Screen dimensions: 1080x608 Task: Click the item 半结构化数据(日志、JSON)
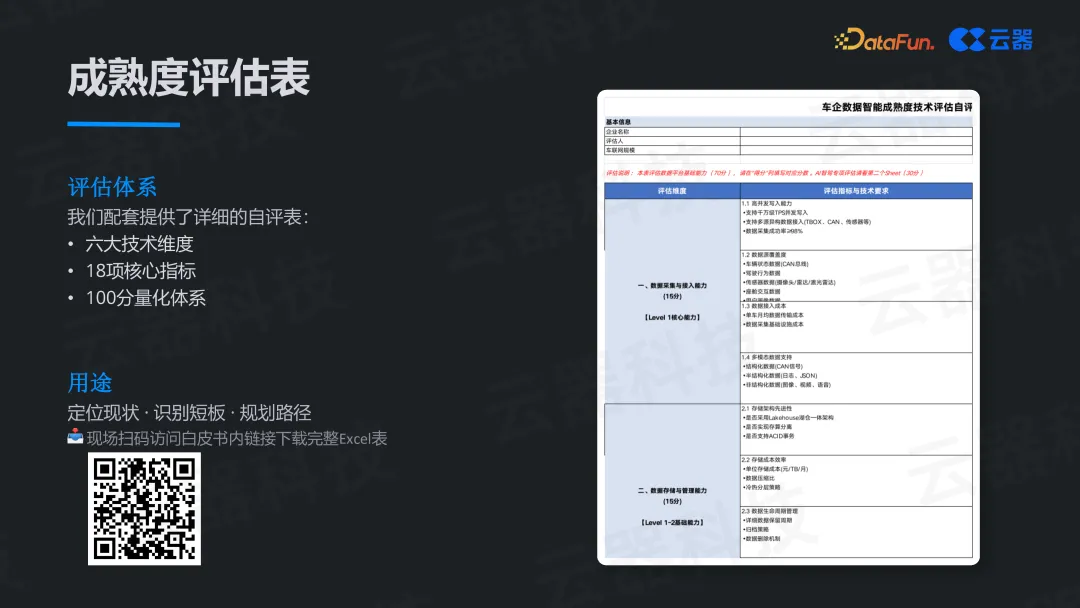[x=780, y=376]
